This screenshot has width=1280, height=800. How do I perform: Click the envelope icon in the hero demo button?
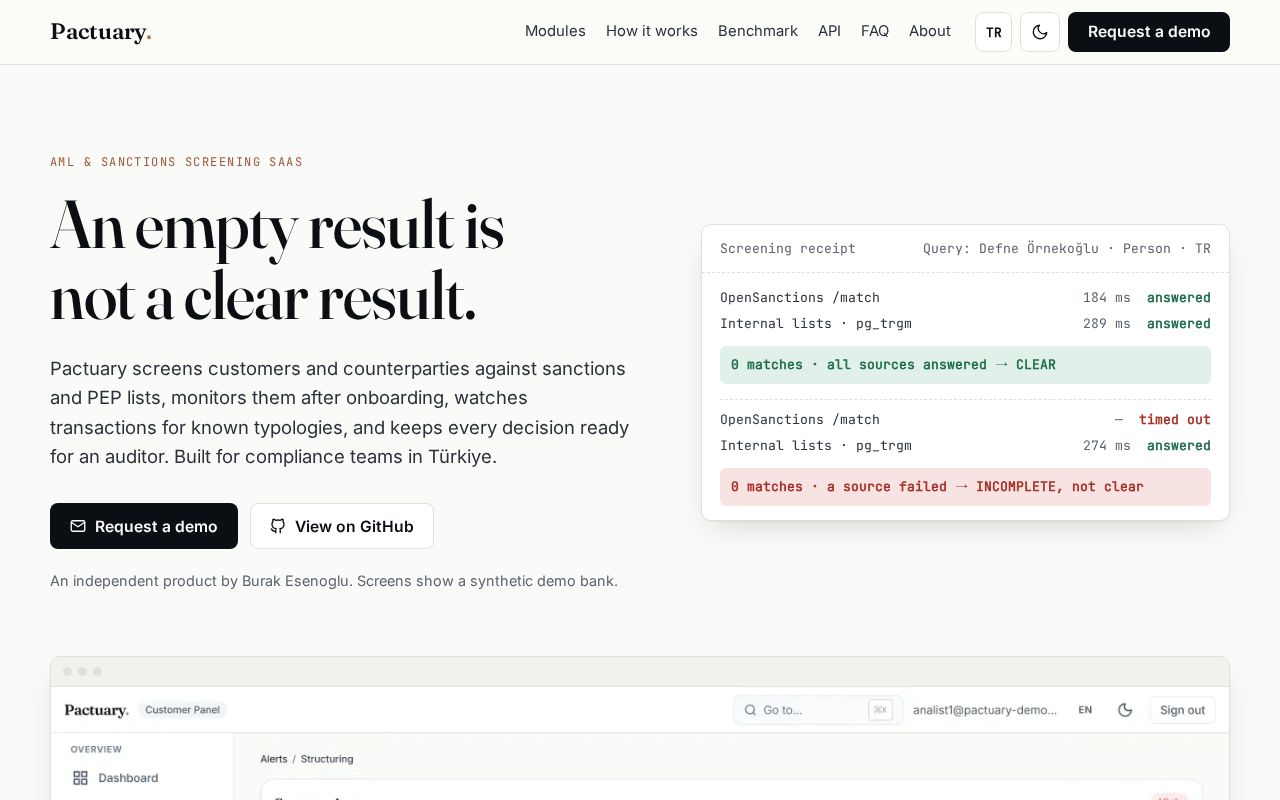[x=78, y=526]
